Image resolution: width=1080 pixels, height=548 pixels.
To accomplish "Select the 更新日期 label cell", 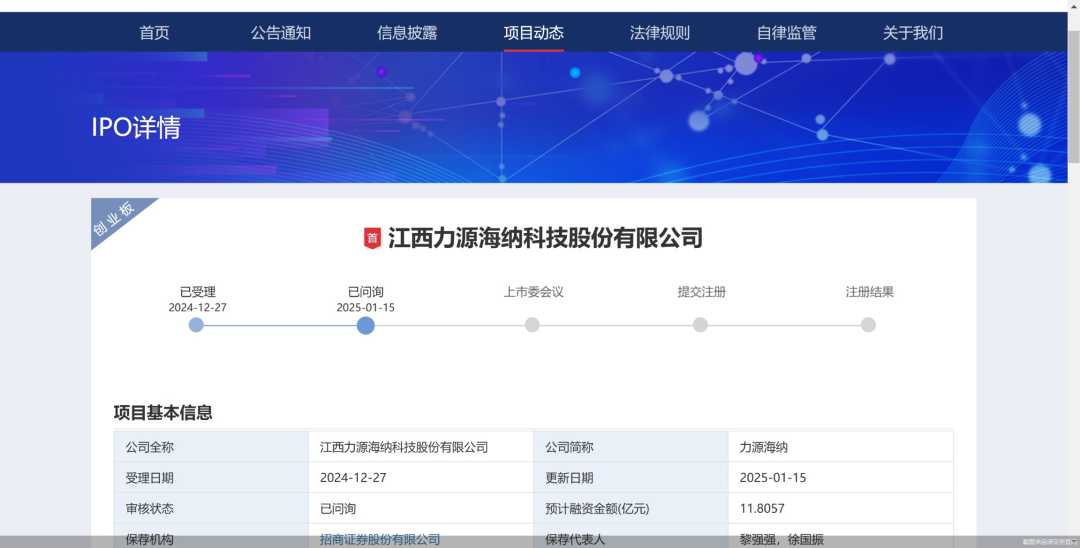I will click(x=631, y=478).
